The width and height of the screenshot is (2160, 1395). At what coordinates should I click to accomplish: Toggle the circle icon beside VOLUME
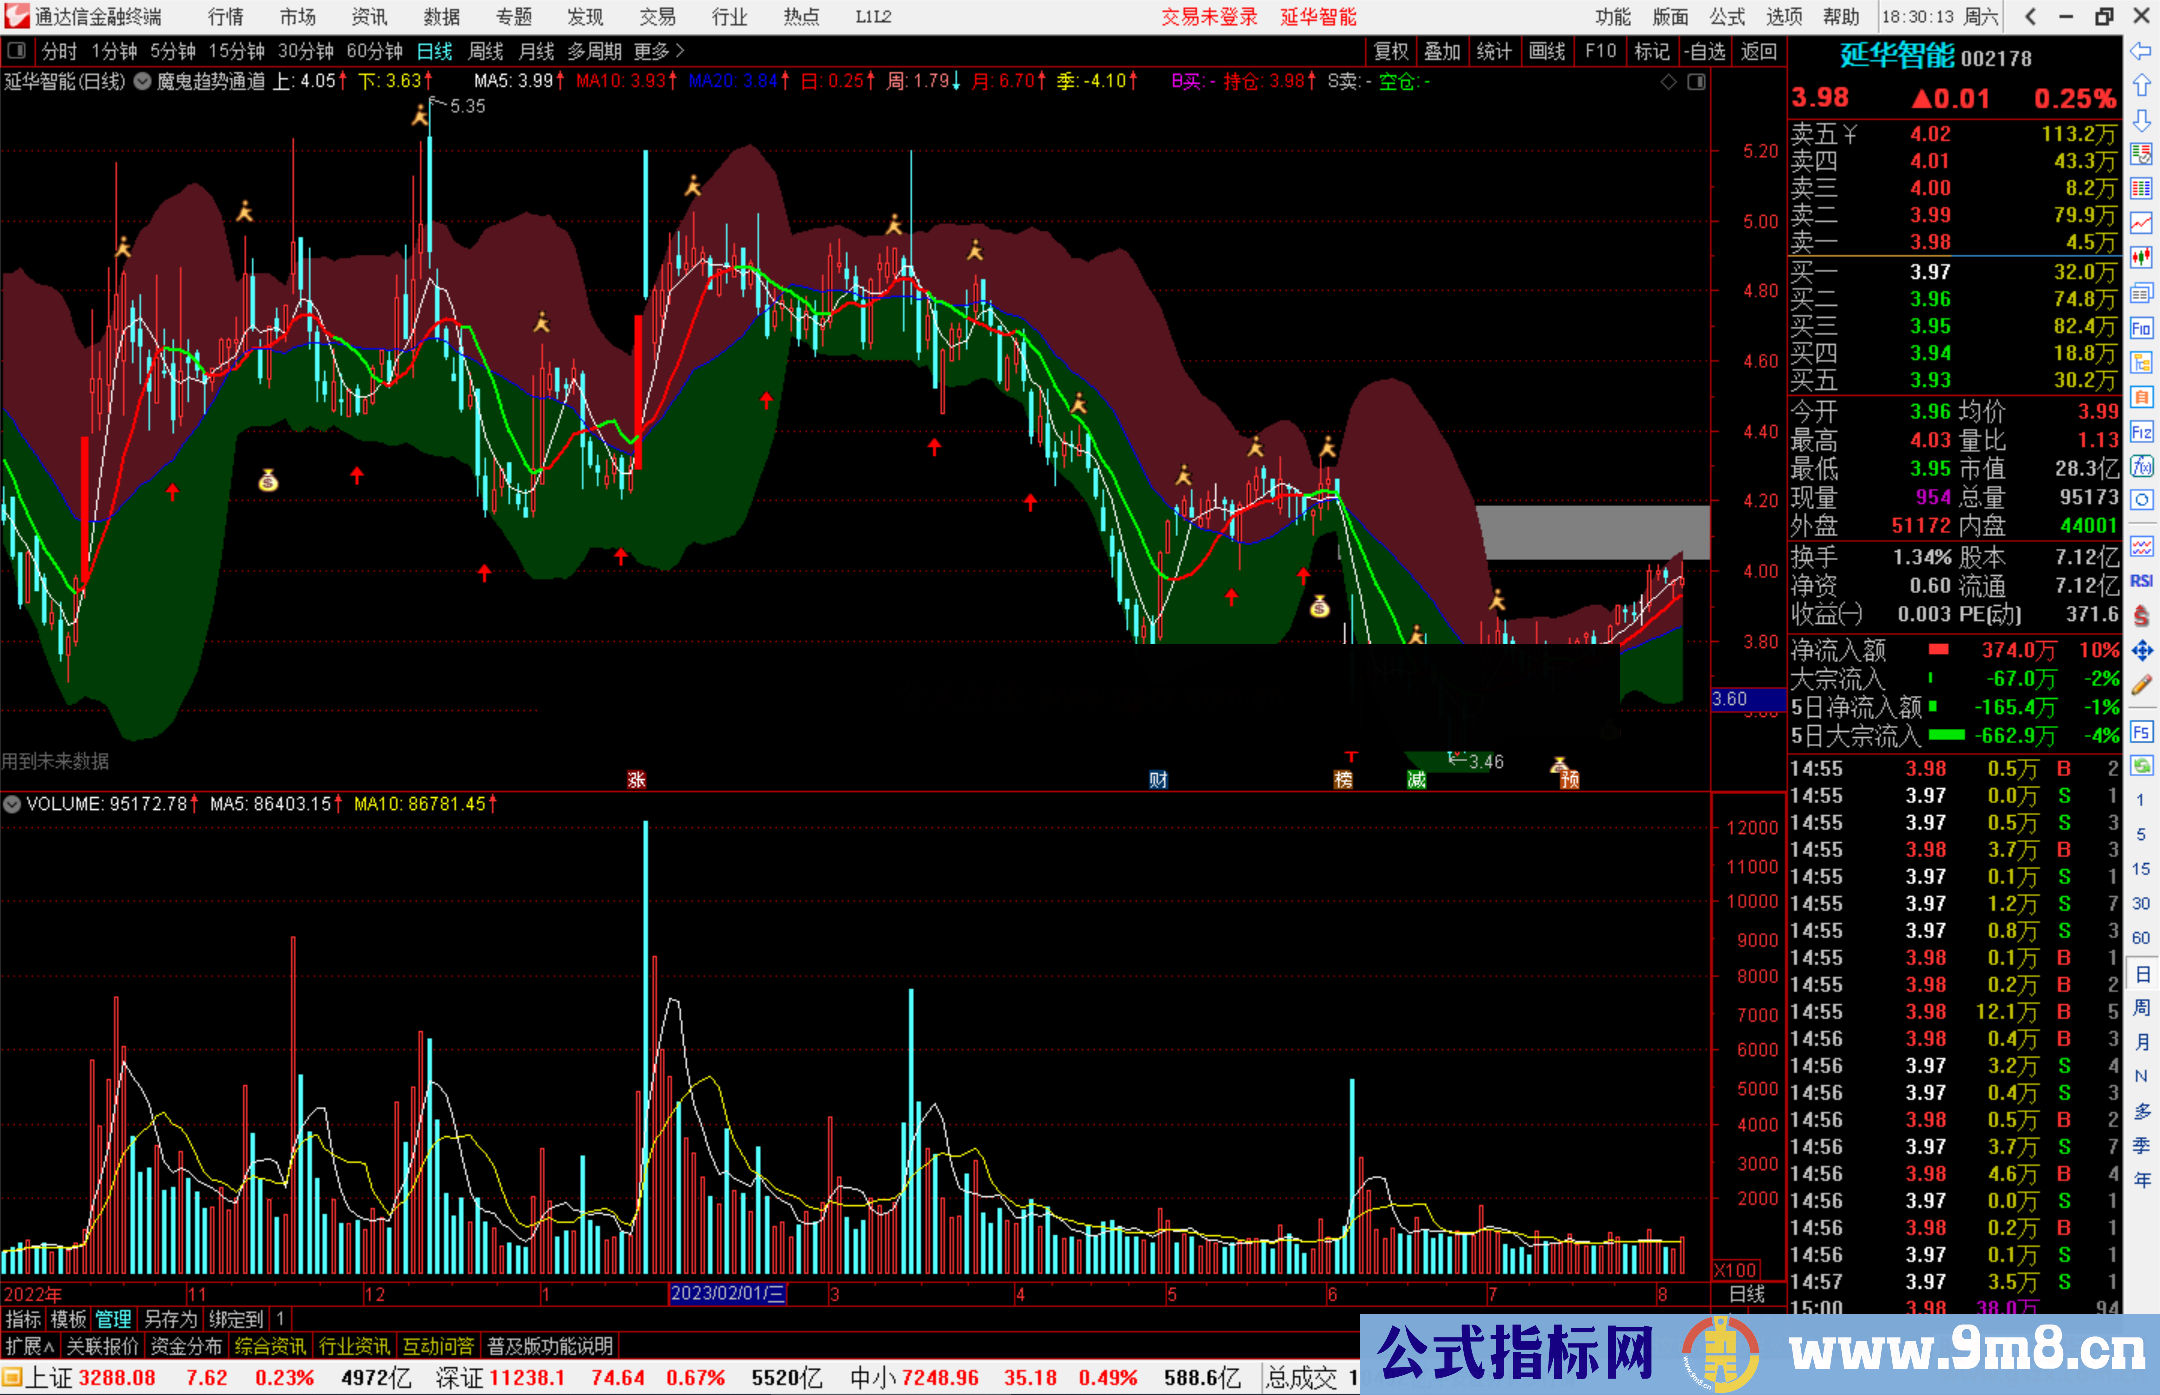pos(12,804)
